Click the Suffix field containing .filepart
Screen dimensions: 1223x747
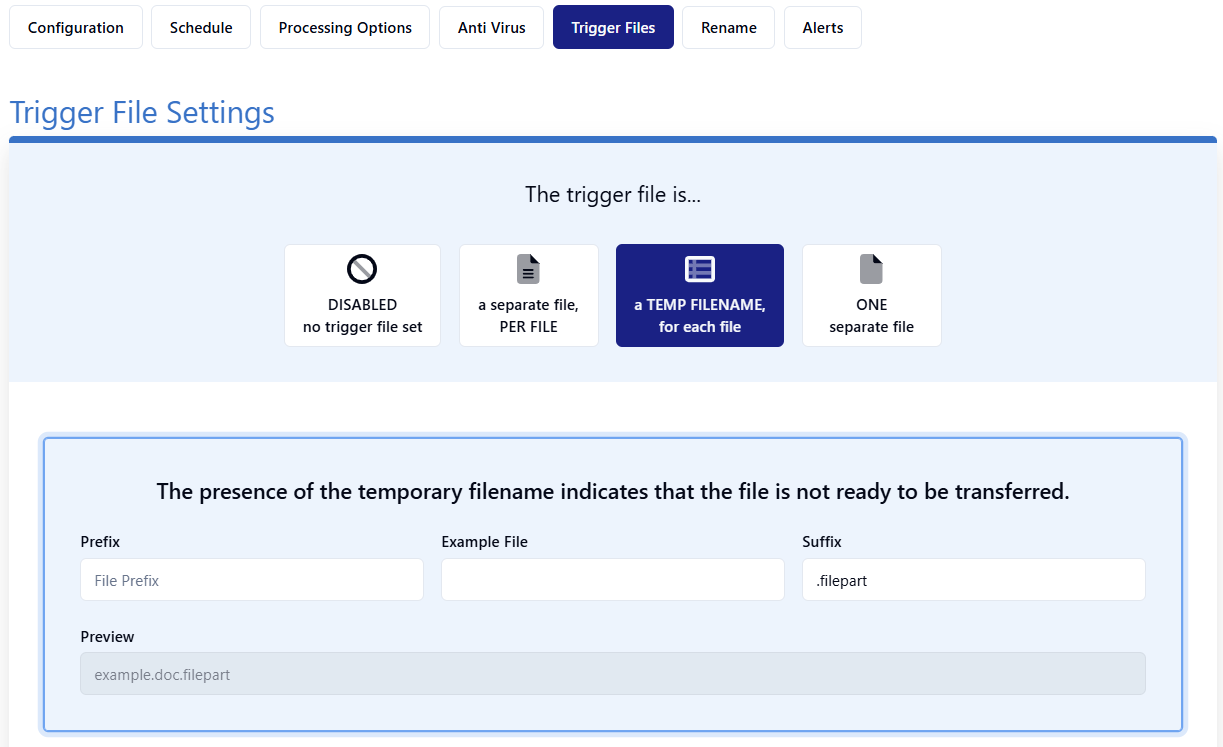(973, 580)
